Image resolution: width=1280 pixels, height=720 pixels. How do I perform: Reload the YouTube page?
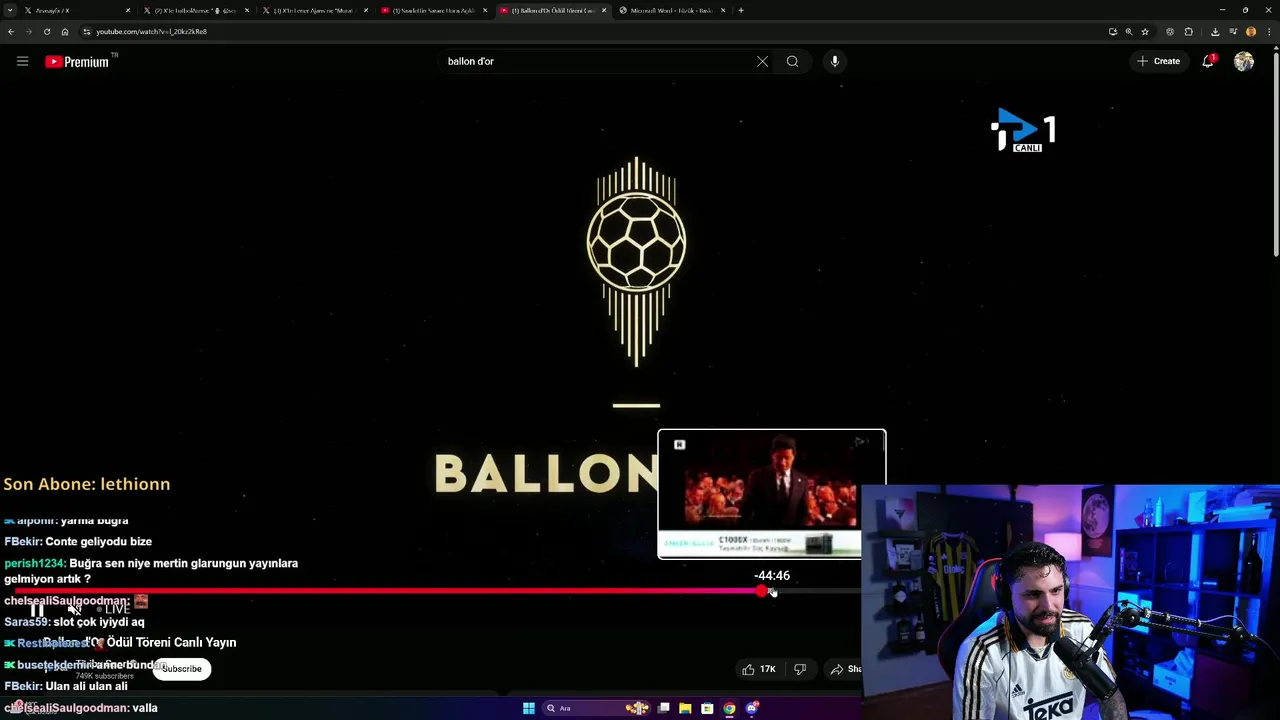(47, 31)
